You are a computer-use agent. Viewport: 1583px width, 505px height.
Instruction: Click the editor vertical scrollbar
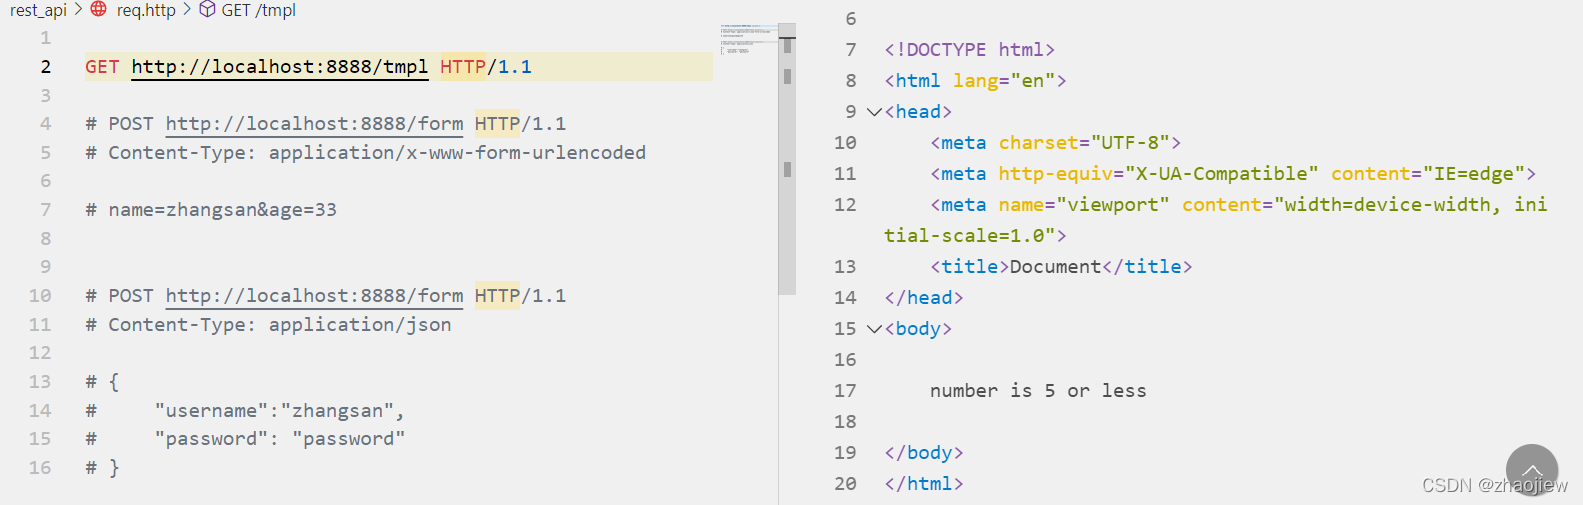tap(787, 160)
